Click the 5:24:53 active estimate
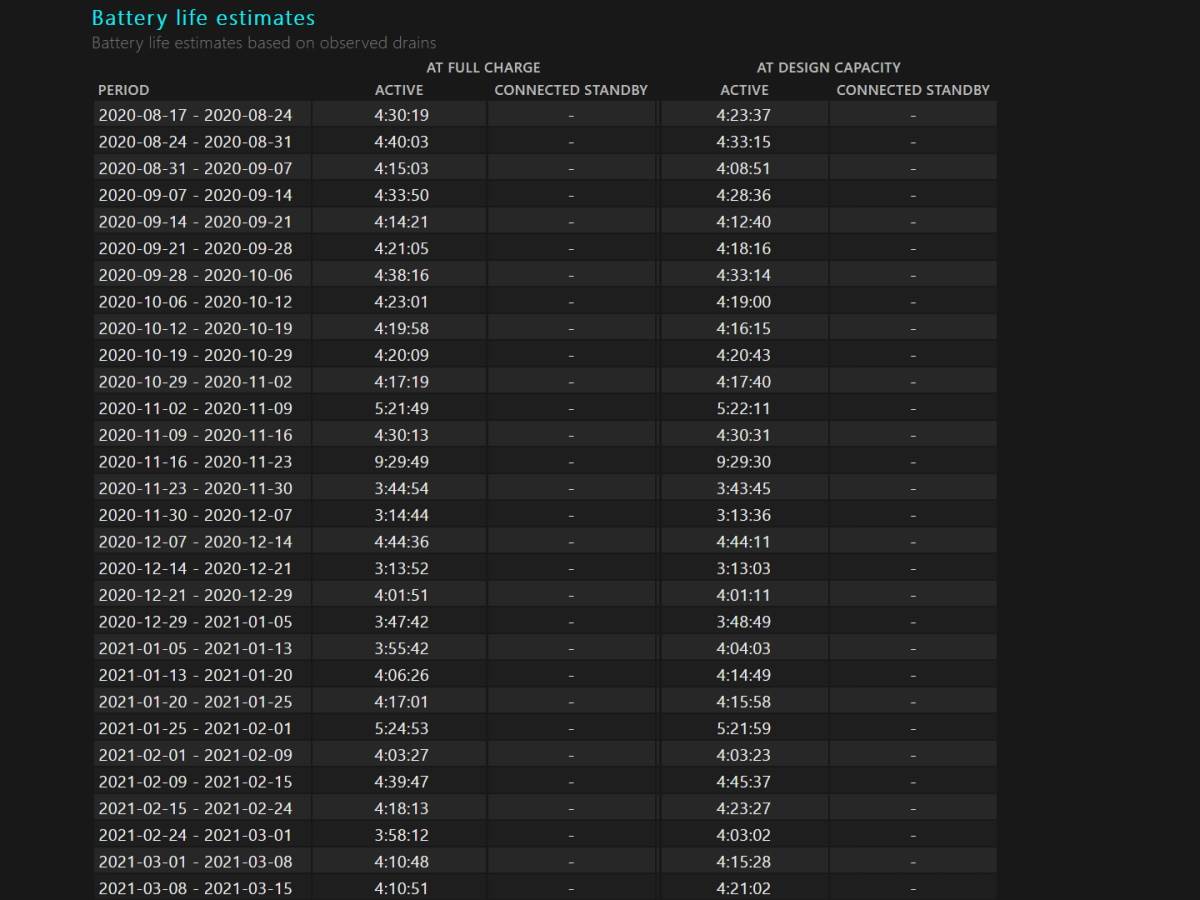 (x=401, y=728)
